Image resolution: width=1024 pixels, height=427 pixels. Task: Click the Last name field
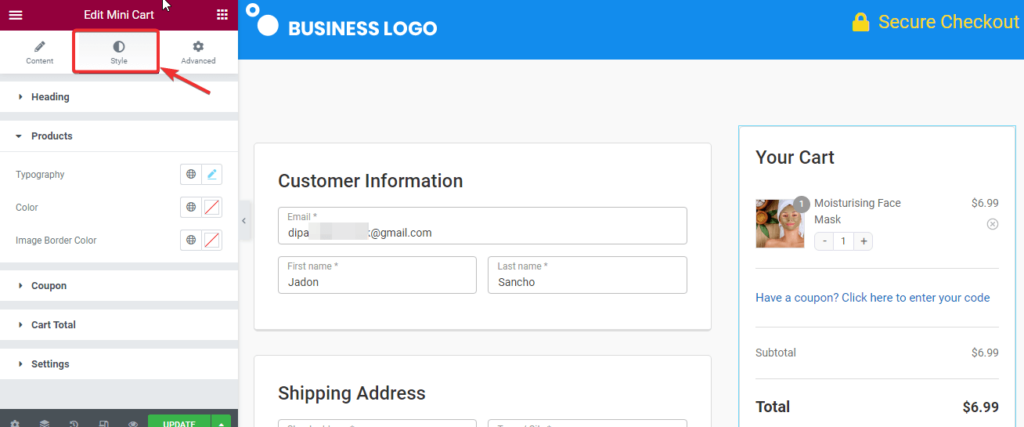(x=587, y=275)
